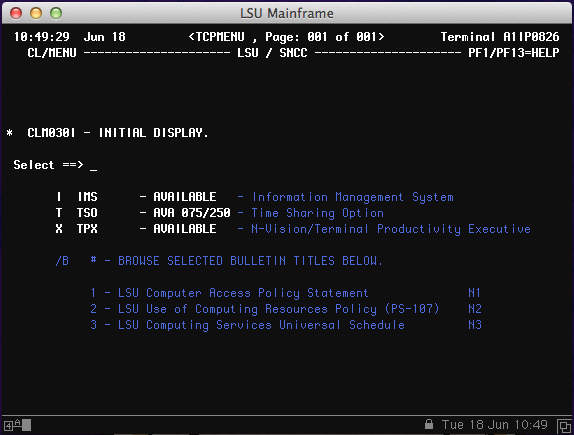Image resolution: width=574 pixels, height=435 pixels.
Task: Click AVAILABLE status next to TPX
Action: tap(184, 229)
